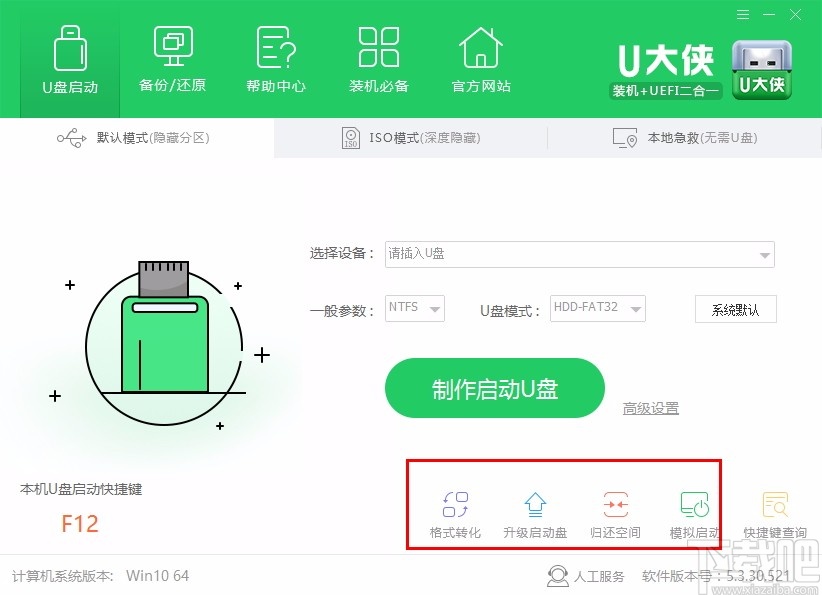Open the 快捷键查询 hotkey lookup tool

(775, 510)
